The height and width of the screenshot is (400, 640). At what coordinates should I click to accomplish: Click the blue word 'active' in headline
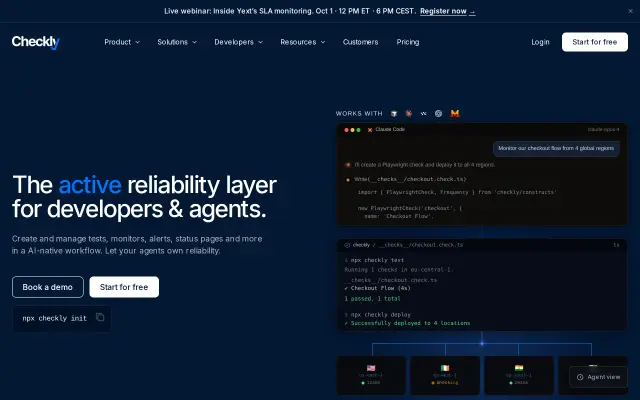tap(90, 185)
